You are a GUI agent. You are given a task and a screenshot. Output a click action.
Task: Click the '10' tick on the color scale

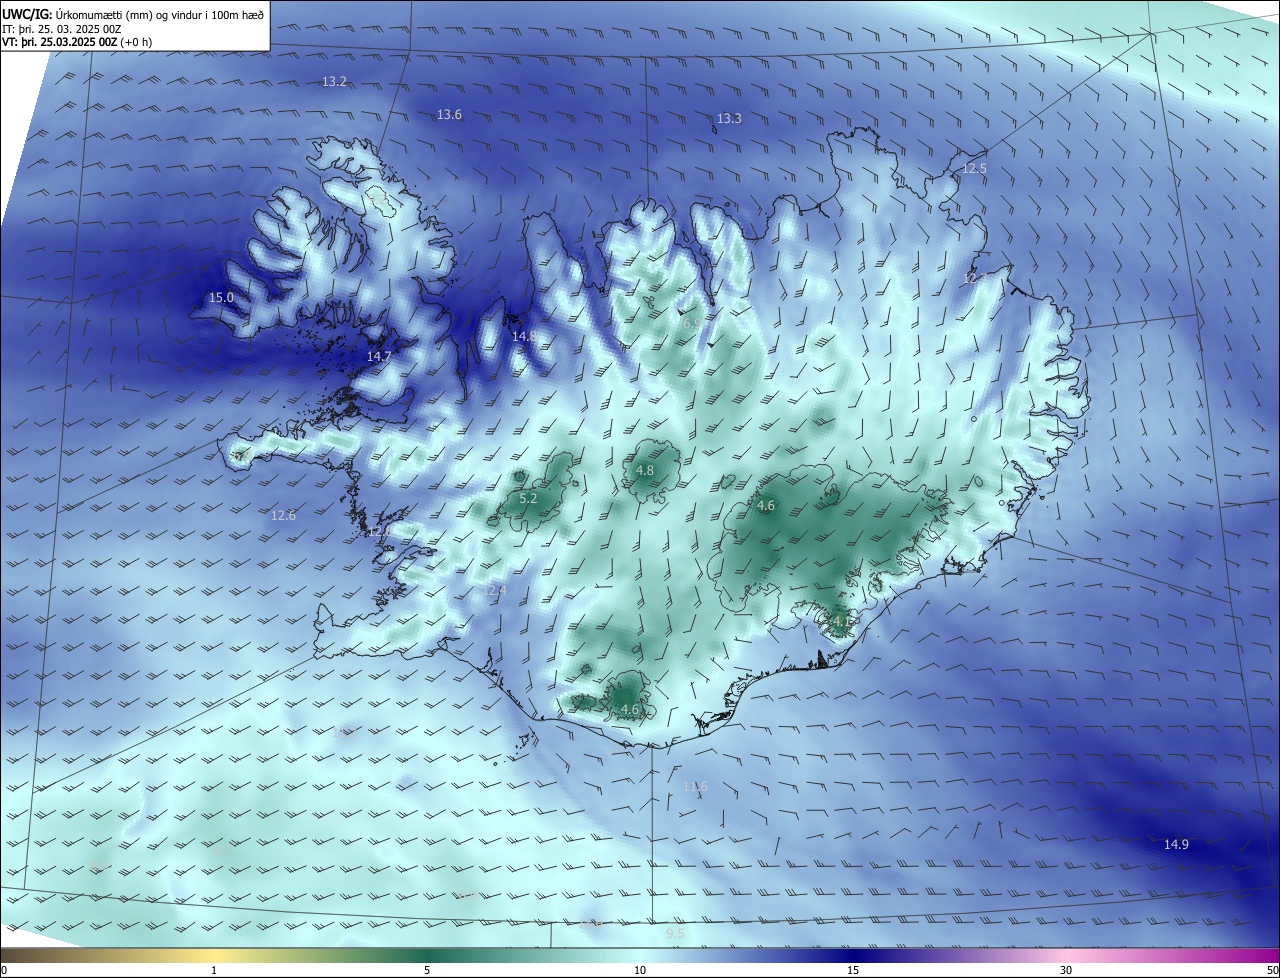(640, 970)
